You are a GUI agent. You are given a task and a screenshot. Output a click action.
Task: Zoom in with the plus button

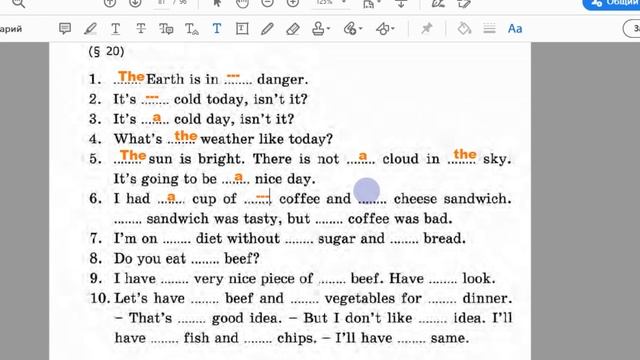tap(293, 3)
